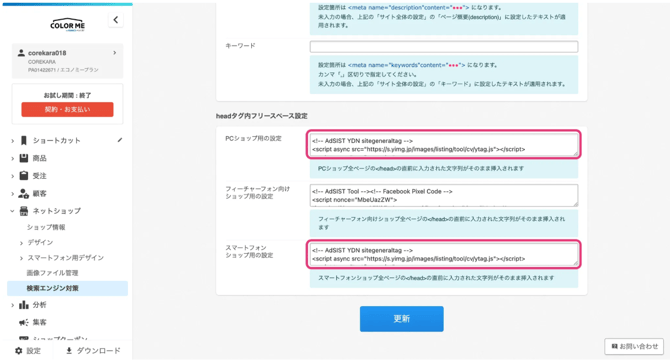The width and height of the screenshot is (670, 361).
Task: Click the 商品 product icon
Action: click(x=24, y=158)
